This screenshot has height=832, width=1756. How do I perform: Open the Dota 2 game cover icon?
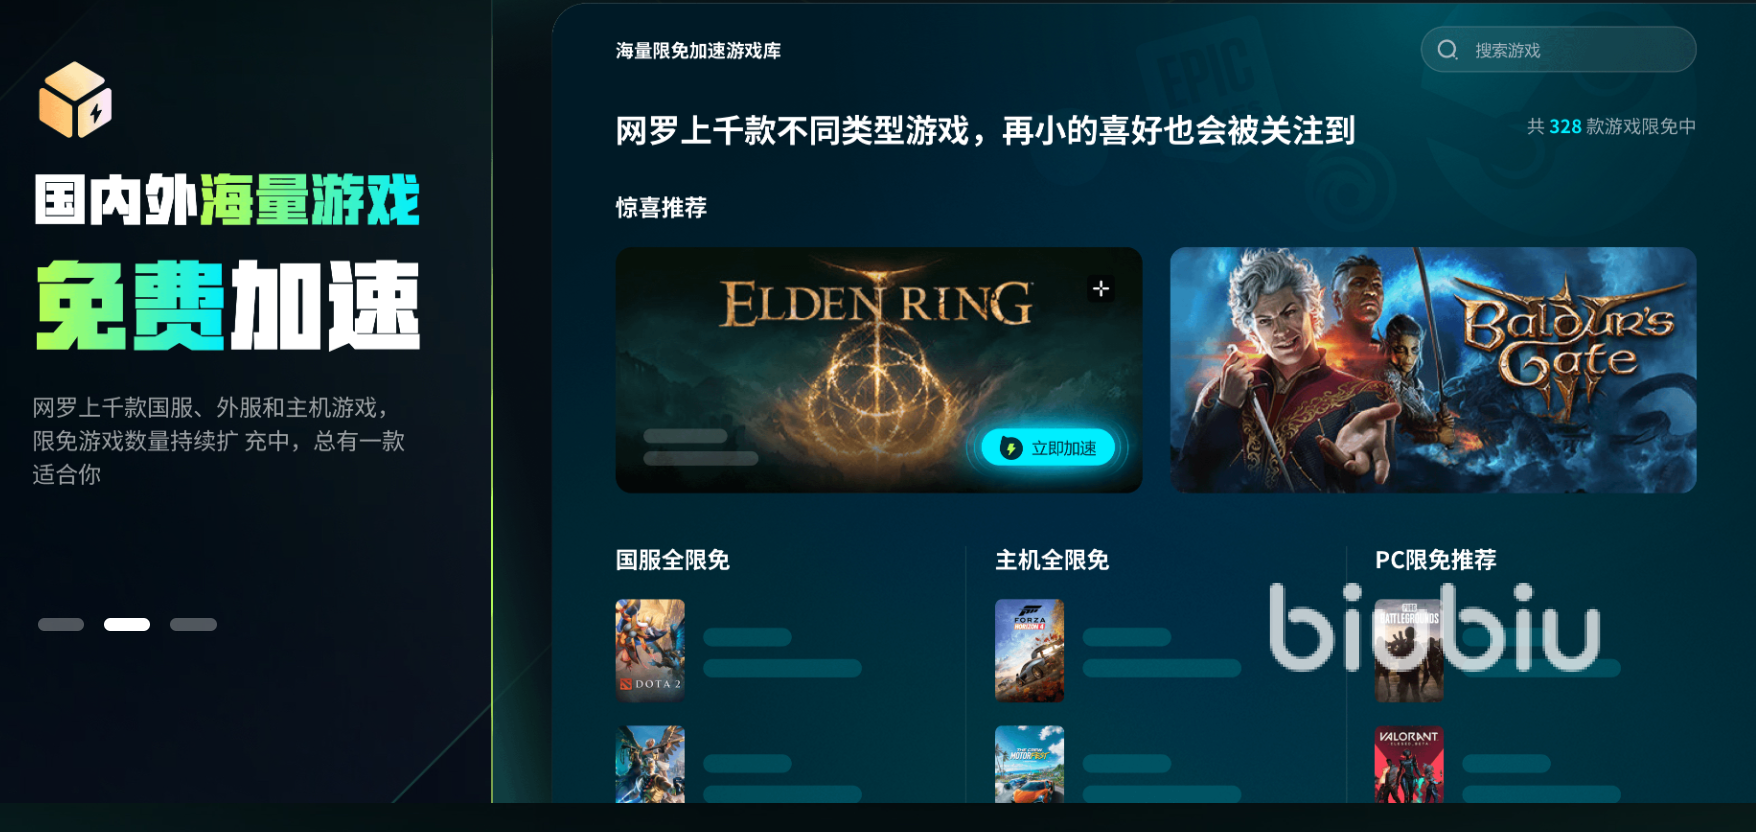pos(650,650)
